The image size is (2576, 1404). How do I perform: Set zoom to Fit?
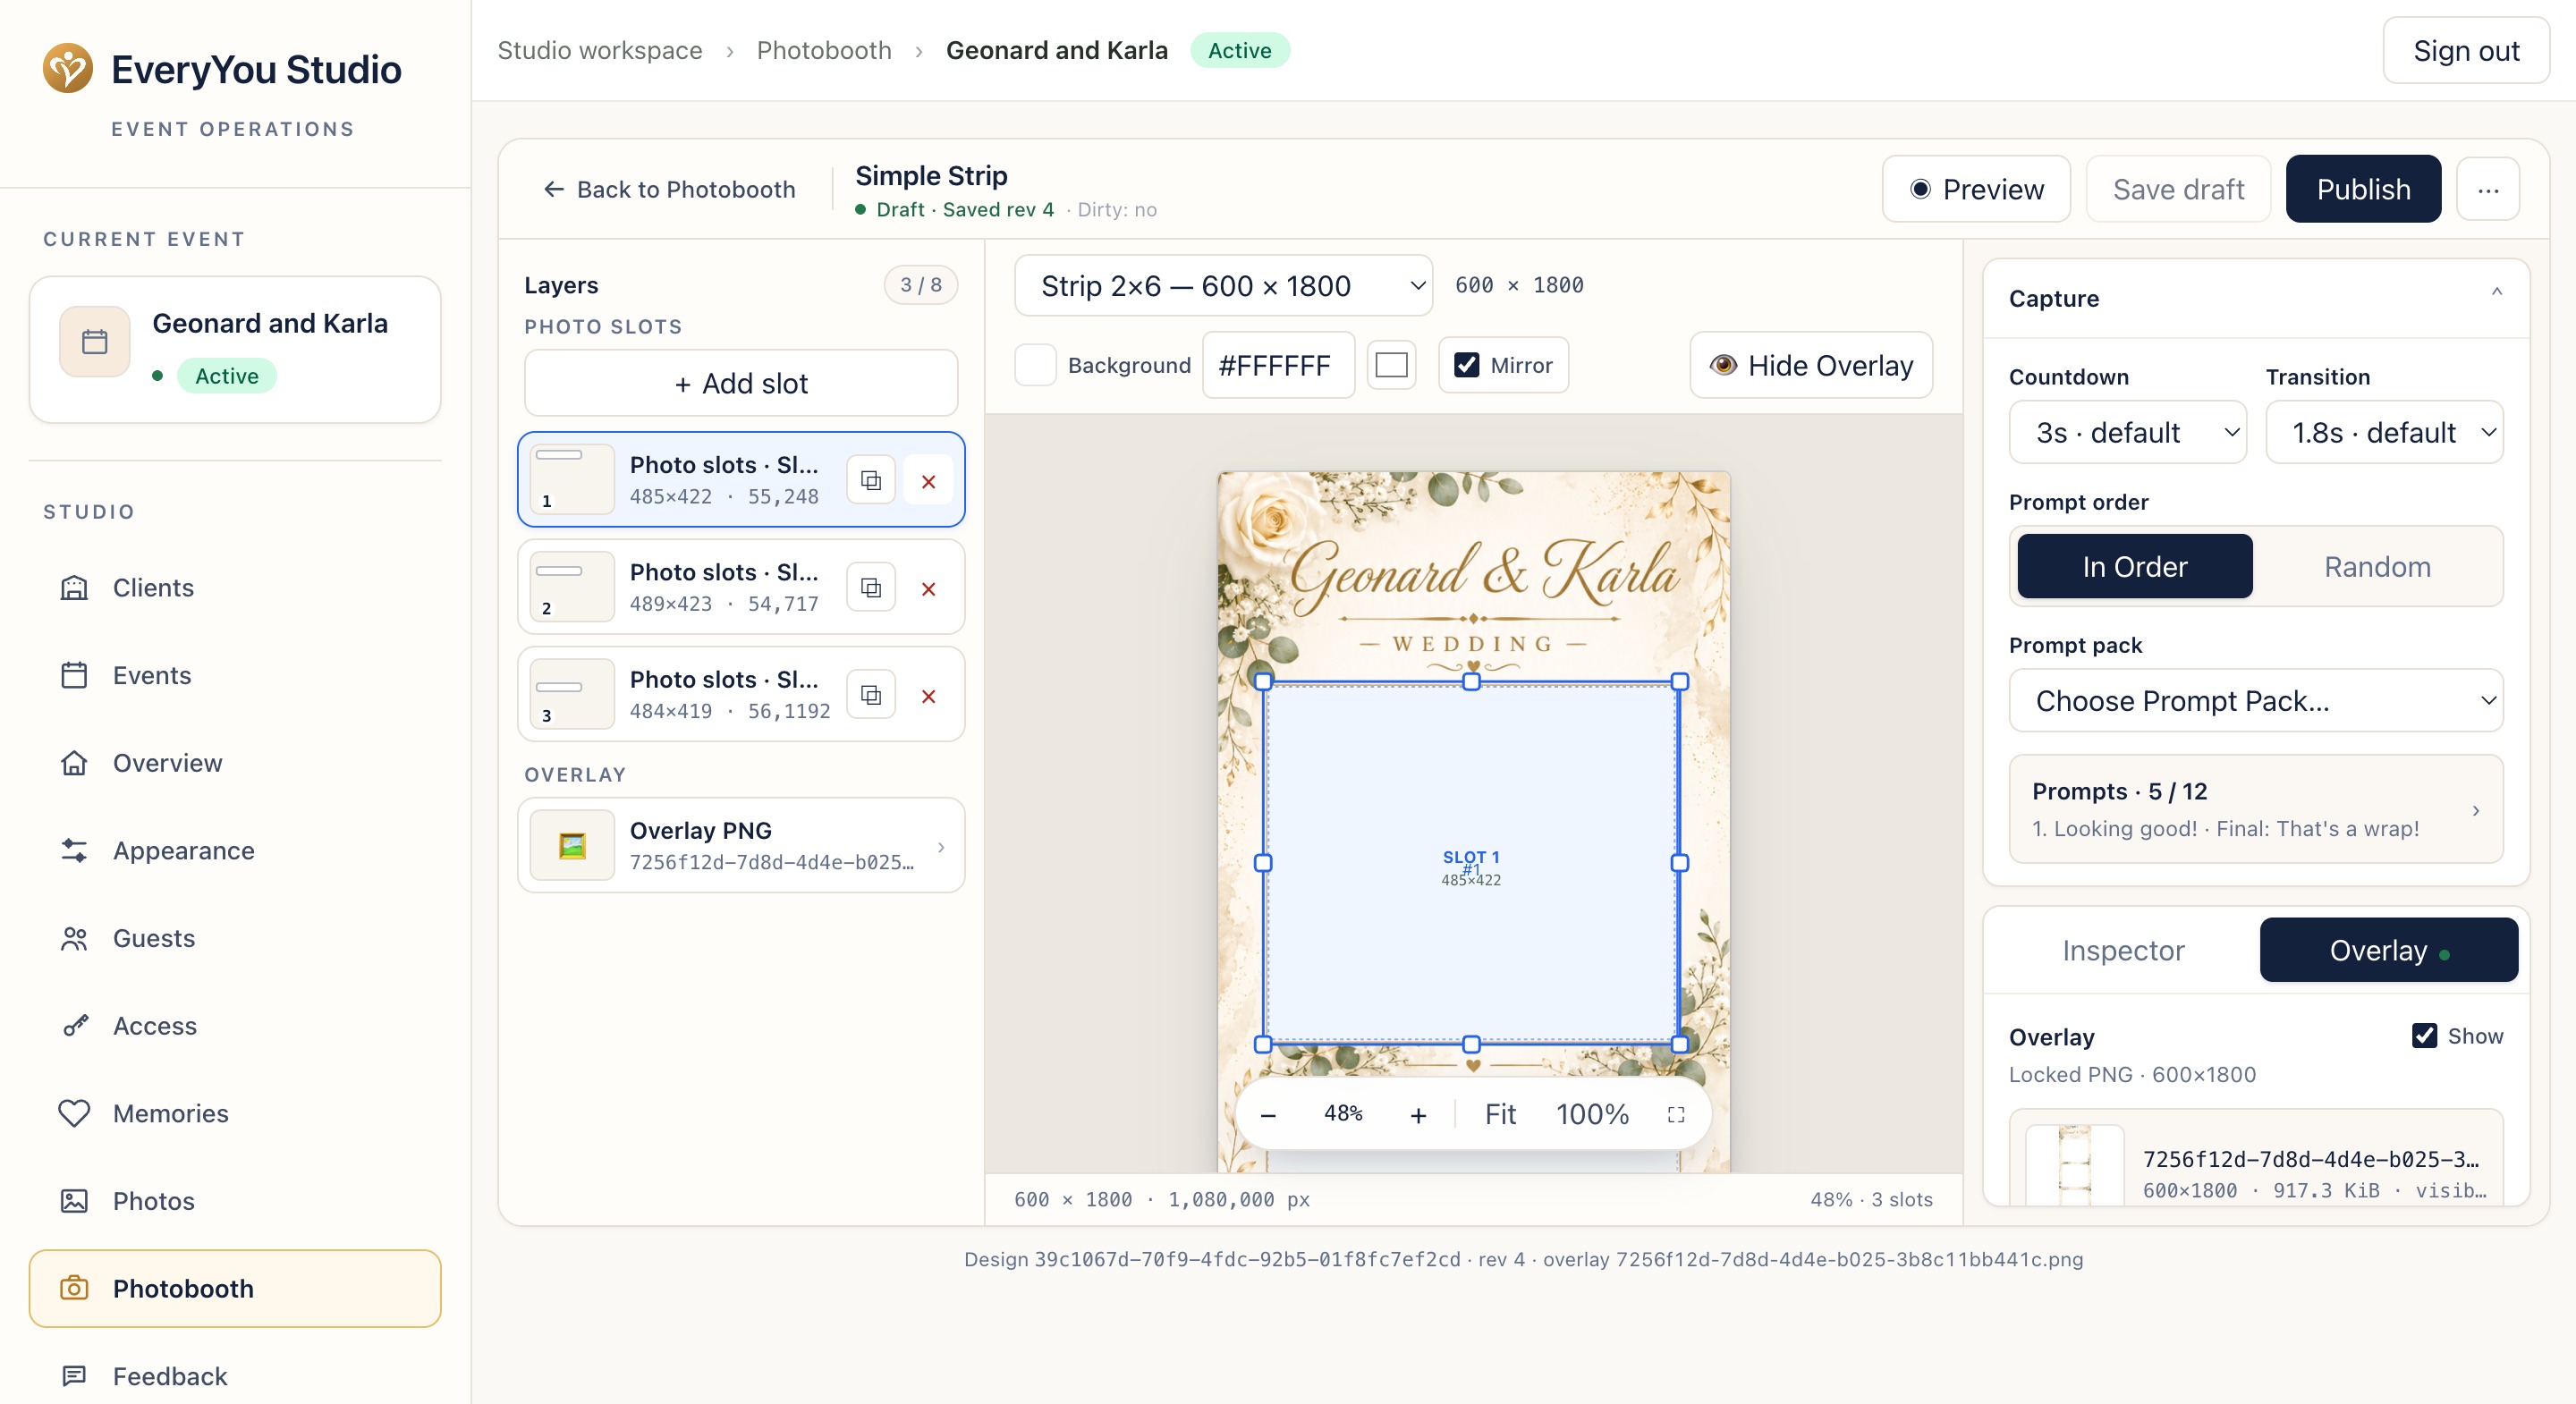click(x=1500, y=1115)
